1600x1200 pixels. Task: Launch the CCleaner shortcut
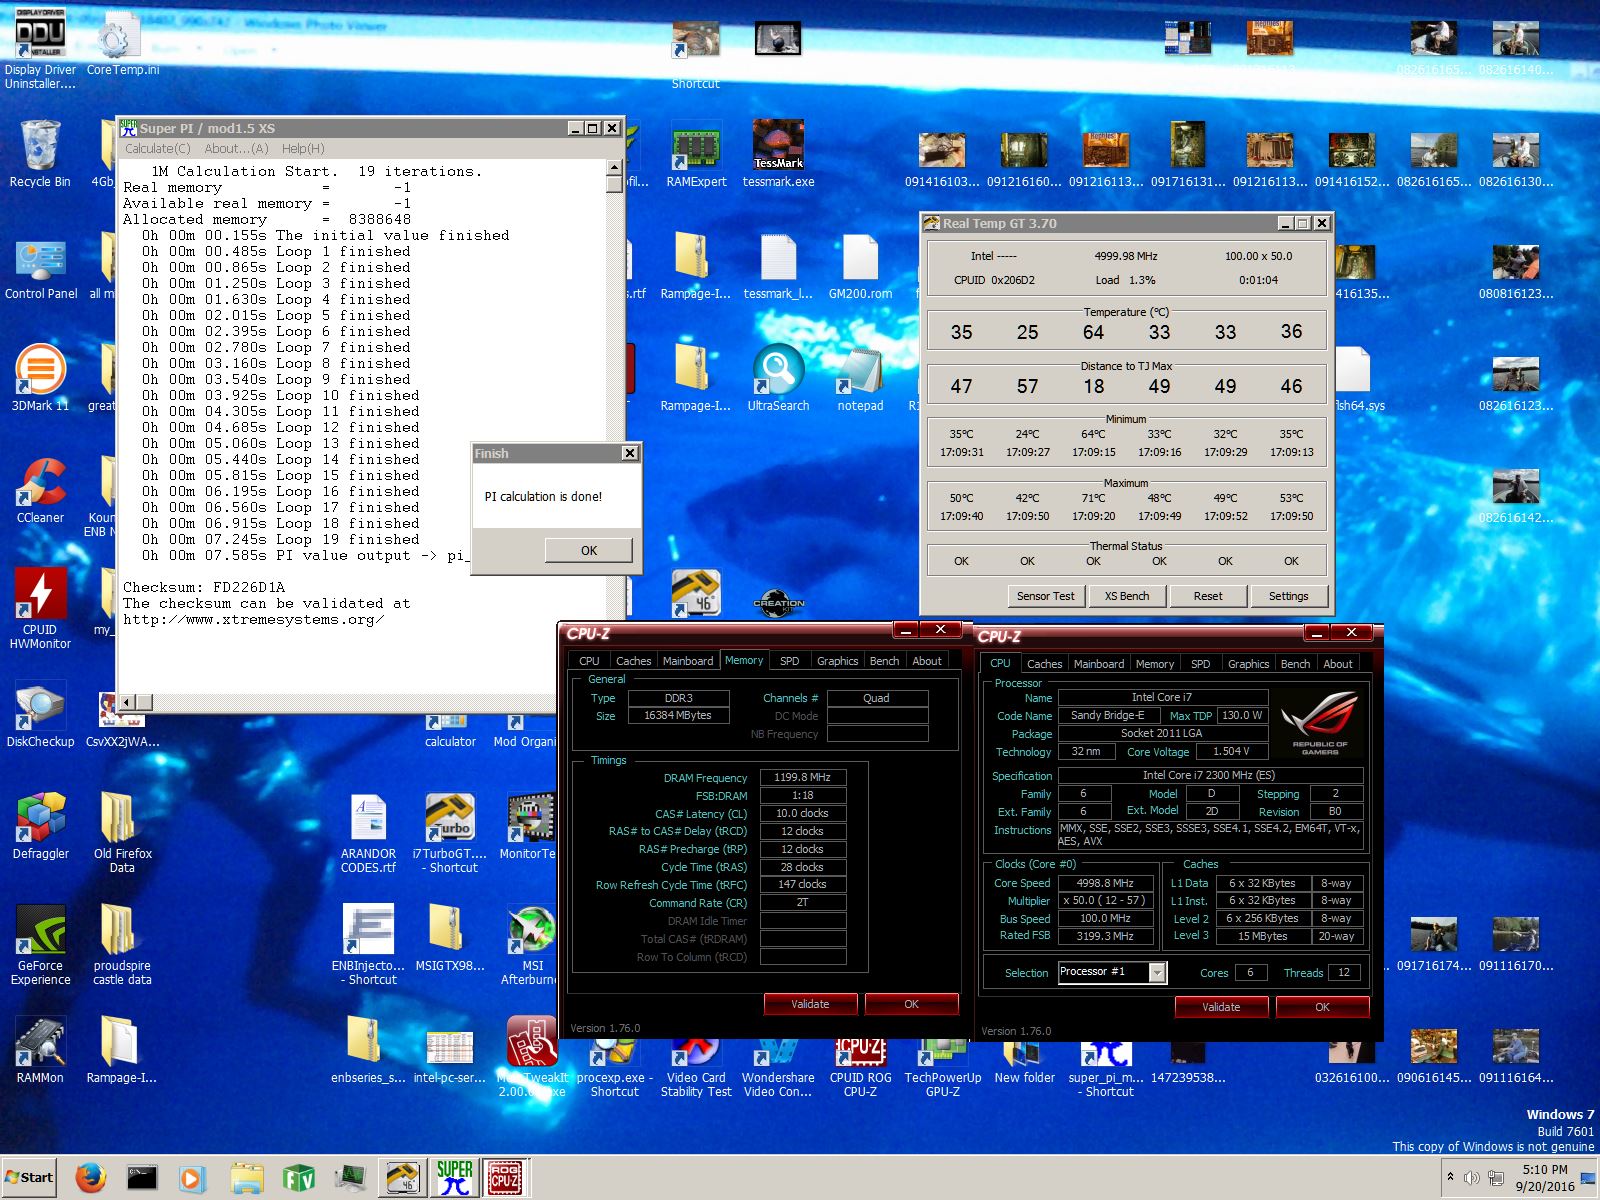[40, 489]
